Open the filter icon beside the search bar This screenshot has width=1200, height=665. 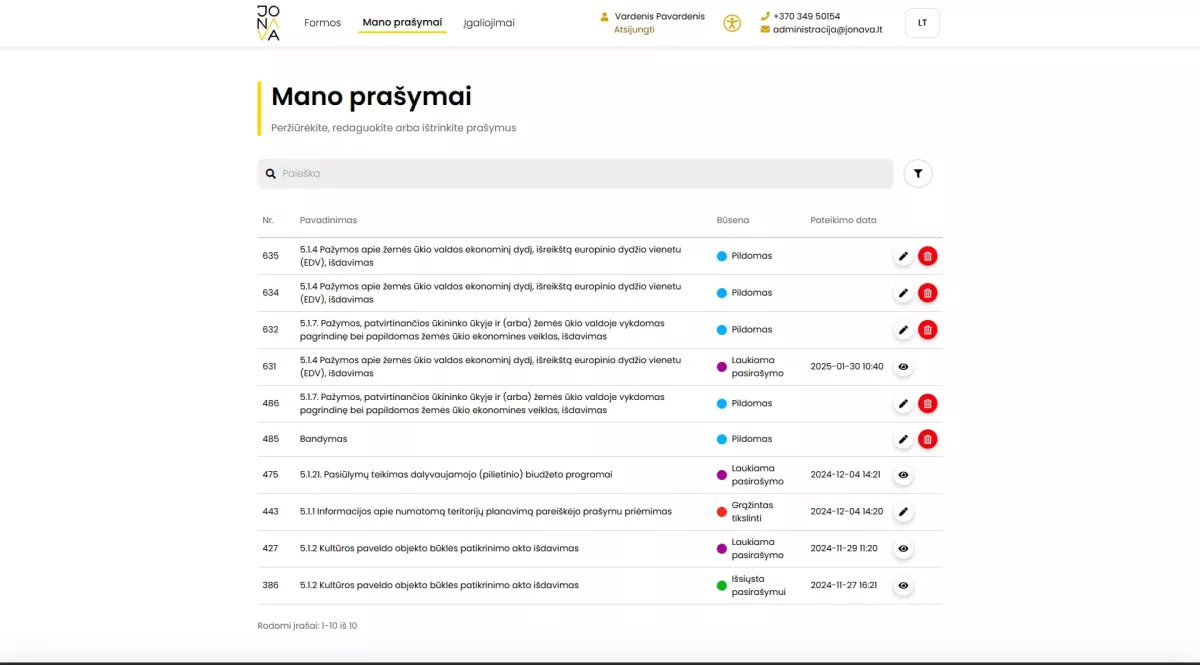tap(918, 173)
